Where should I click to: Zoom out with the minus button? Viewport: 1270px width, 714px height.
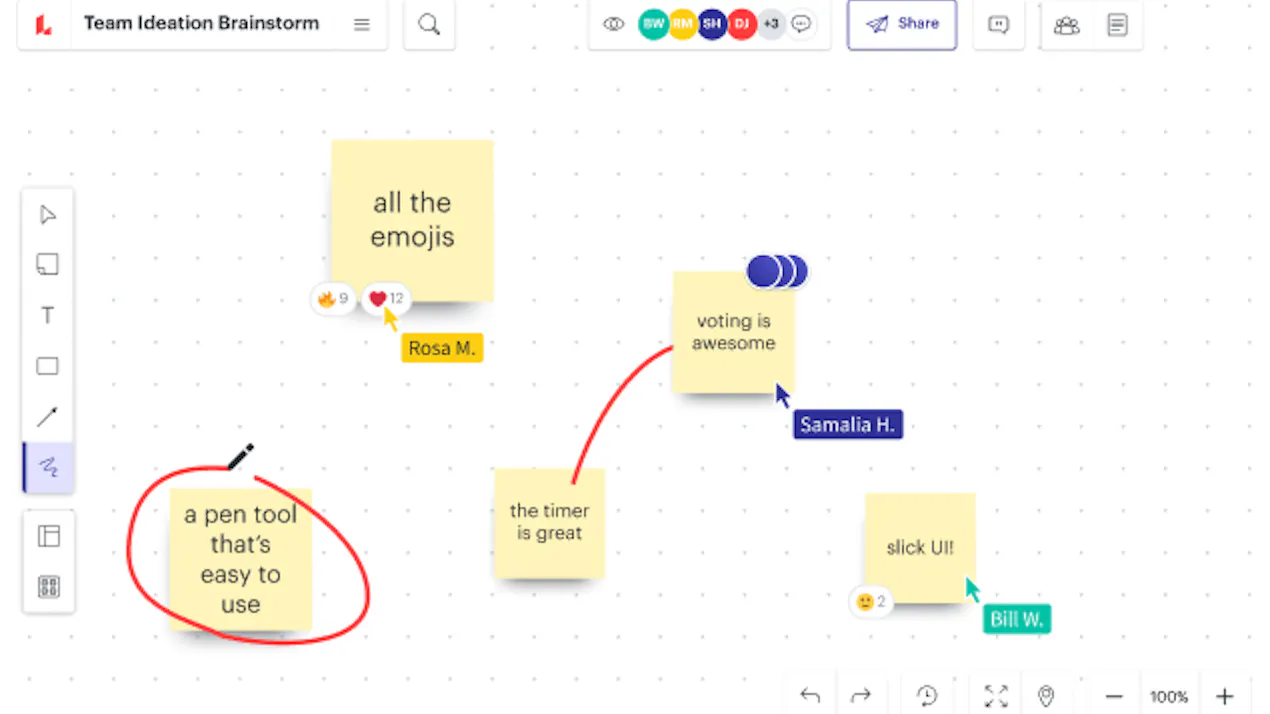1114,697
